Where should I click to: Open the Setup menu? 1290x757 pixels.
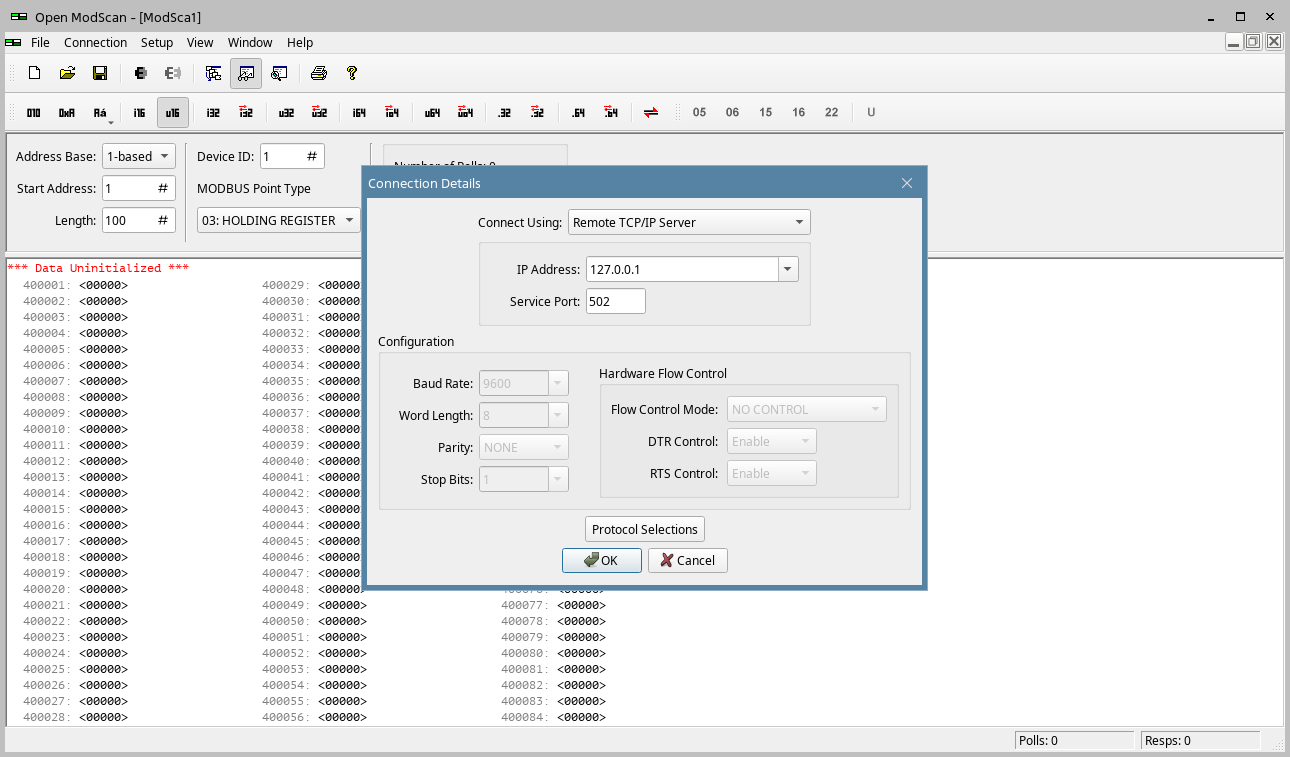pos(157,42)
